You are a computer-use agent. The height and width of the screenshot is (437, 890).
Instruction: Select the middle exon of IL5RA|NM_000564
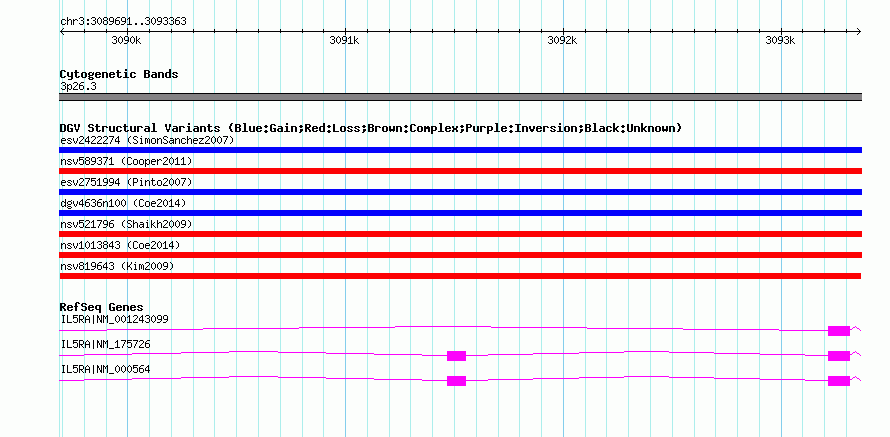456,381
